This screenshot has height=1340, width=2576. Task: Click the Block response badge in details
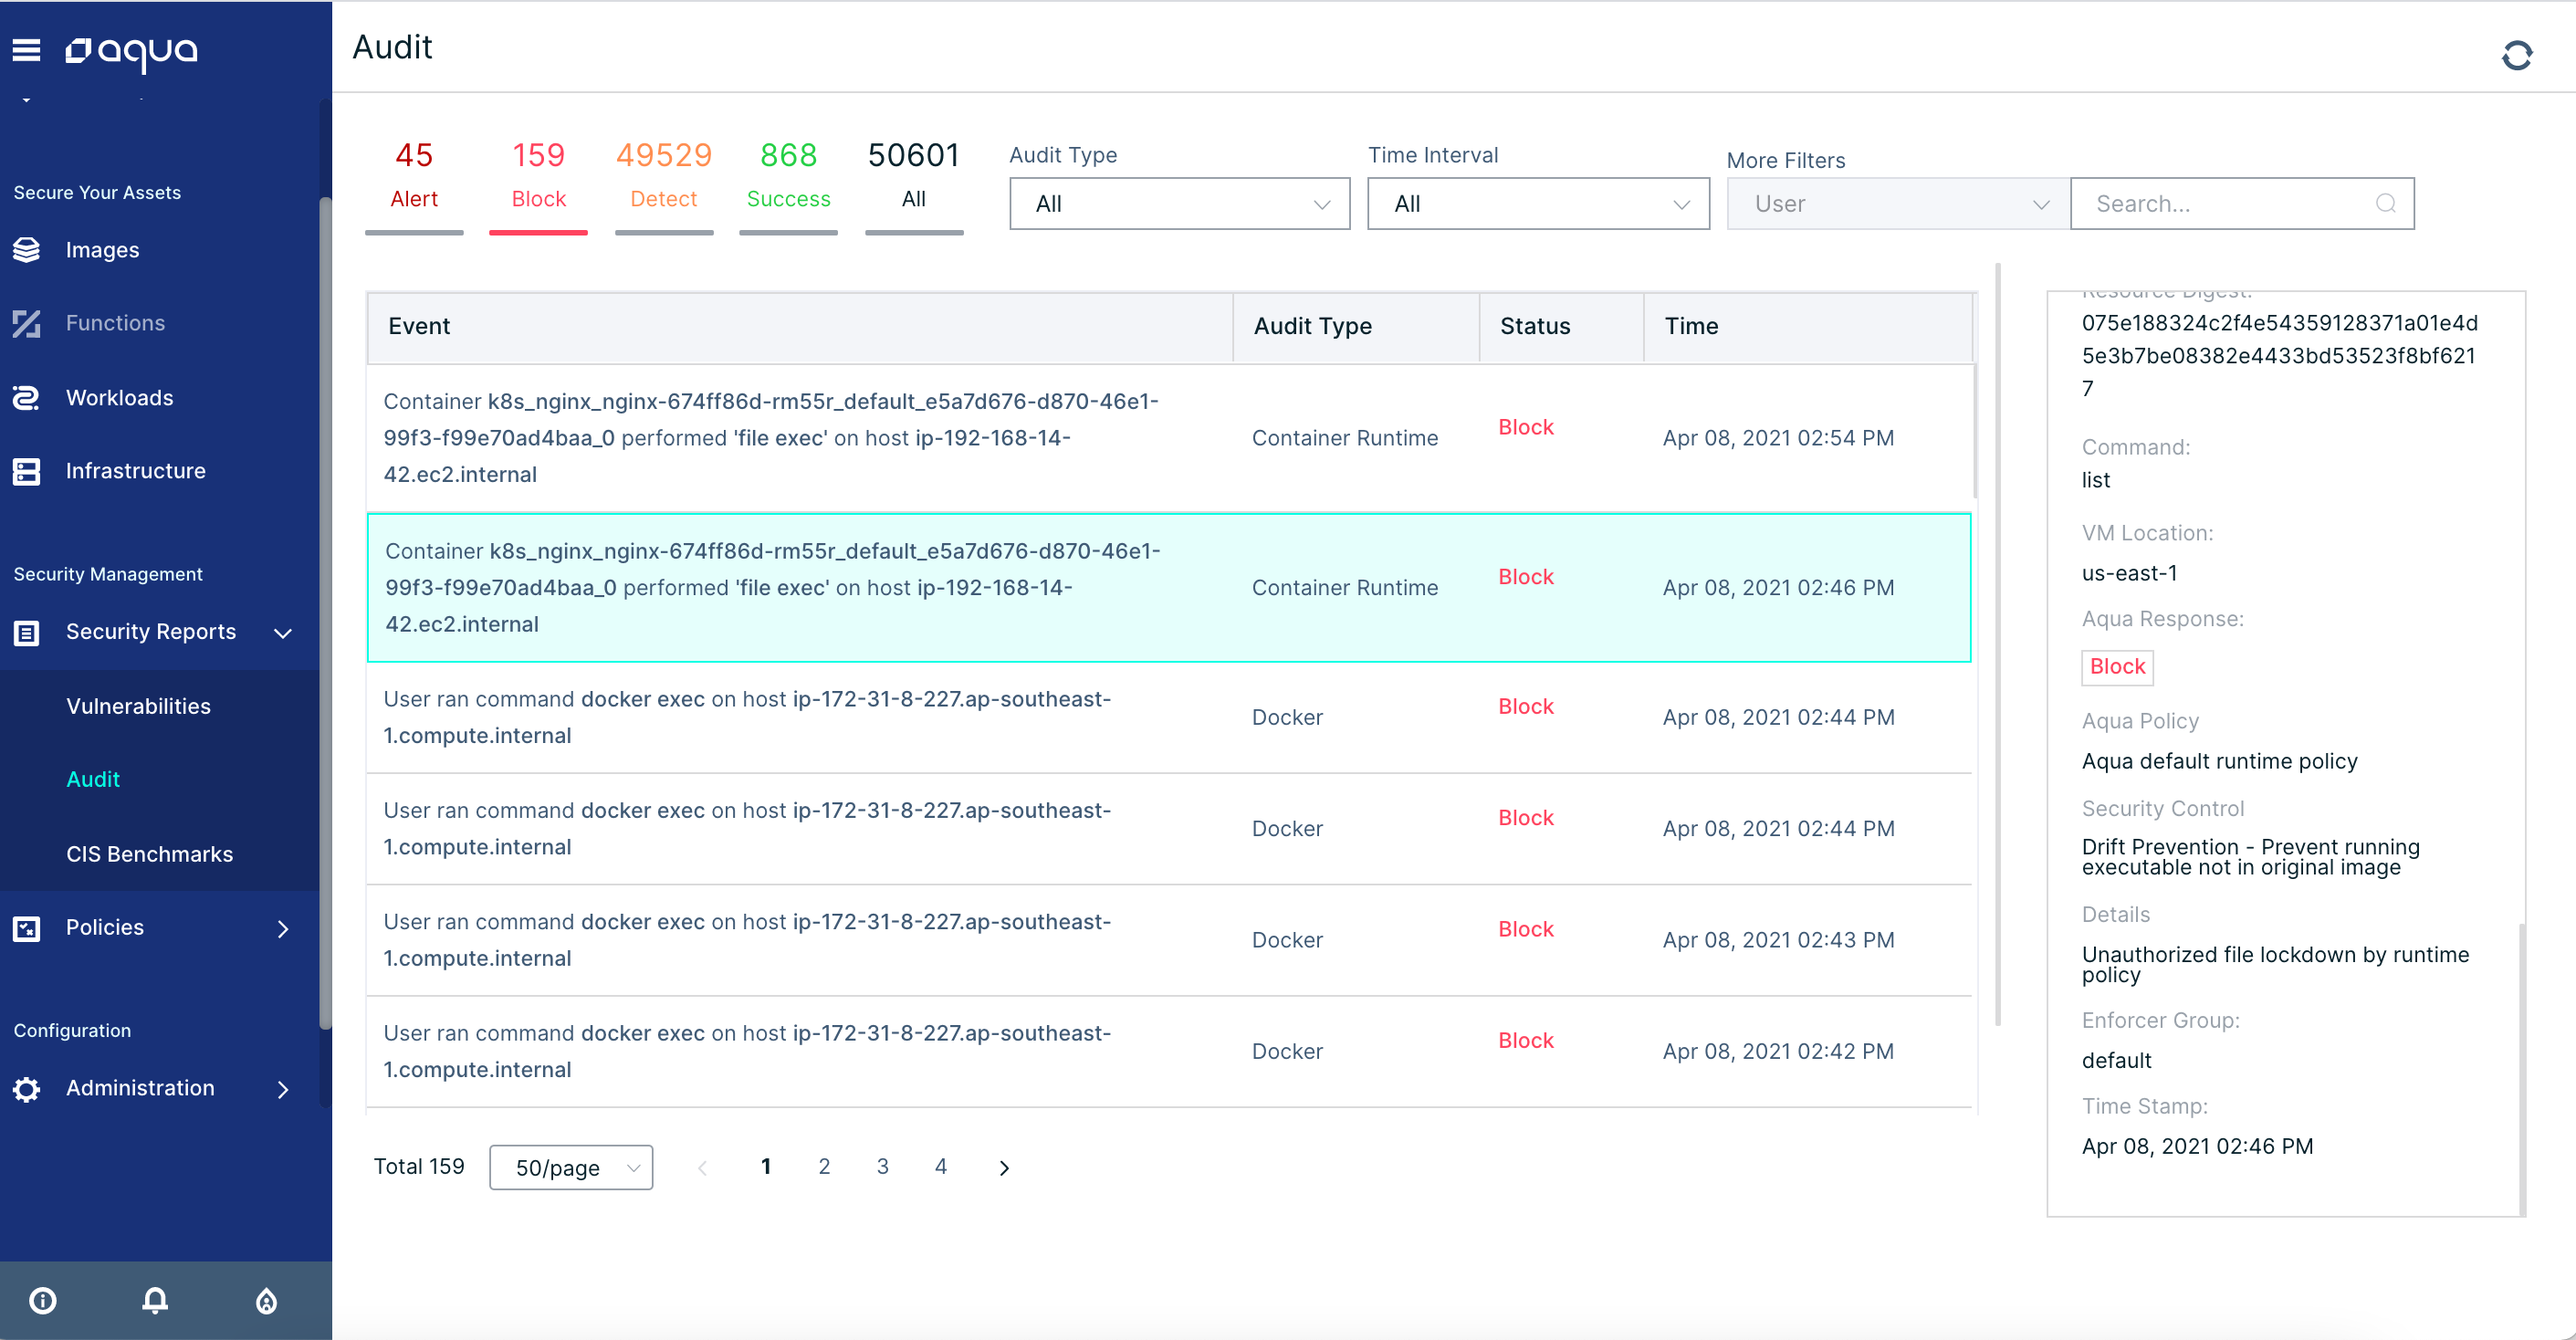[x=2117, y=667]
